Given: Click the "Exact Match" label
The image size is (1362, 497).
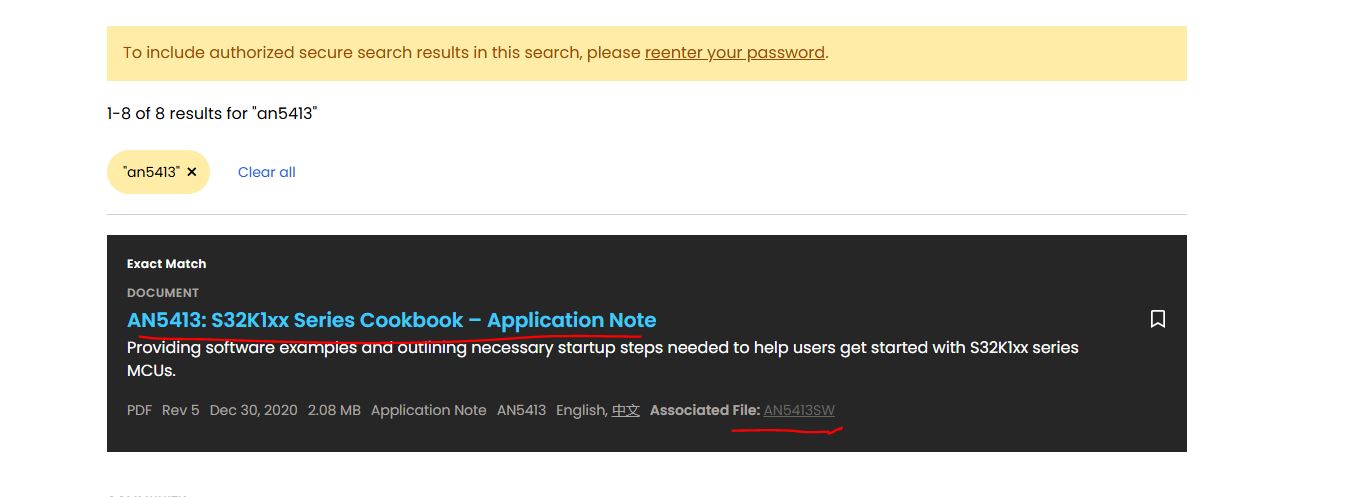Looking at the screenshot, I should (x=166, y=264).
